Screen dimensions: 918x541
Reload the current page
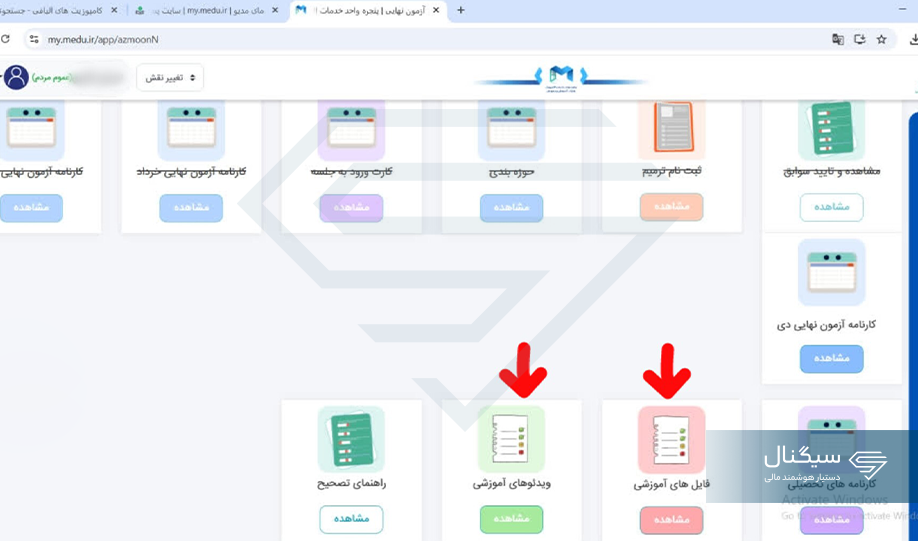click(6, 39)
